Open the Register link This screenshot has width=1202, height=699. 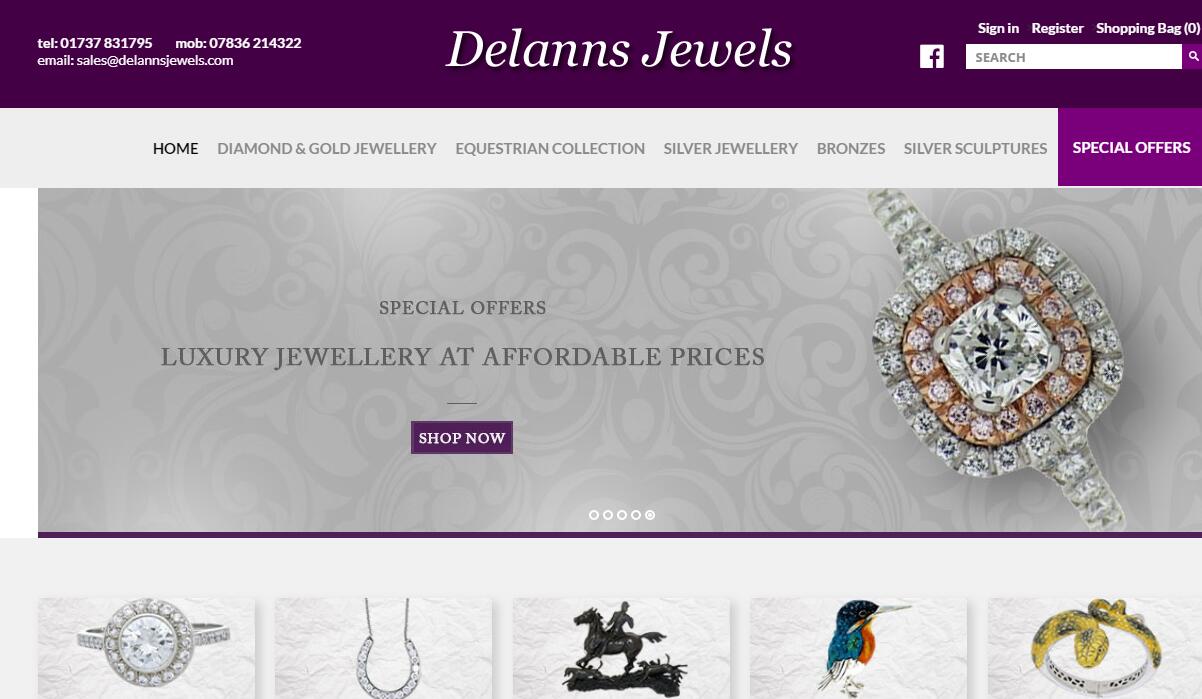pos(1058,28)
